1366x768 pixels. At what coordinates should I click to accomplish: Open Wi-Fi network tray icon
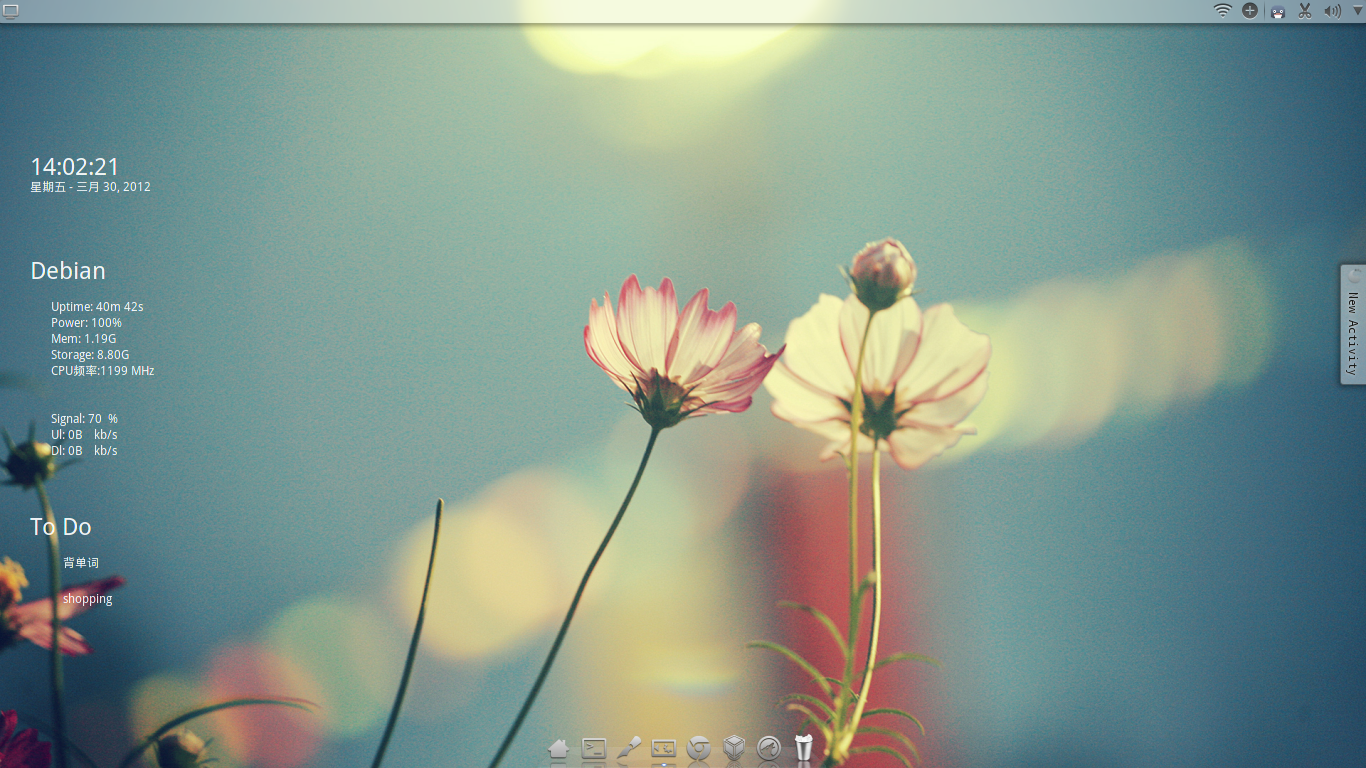coord(1222,11)
